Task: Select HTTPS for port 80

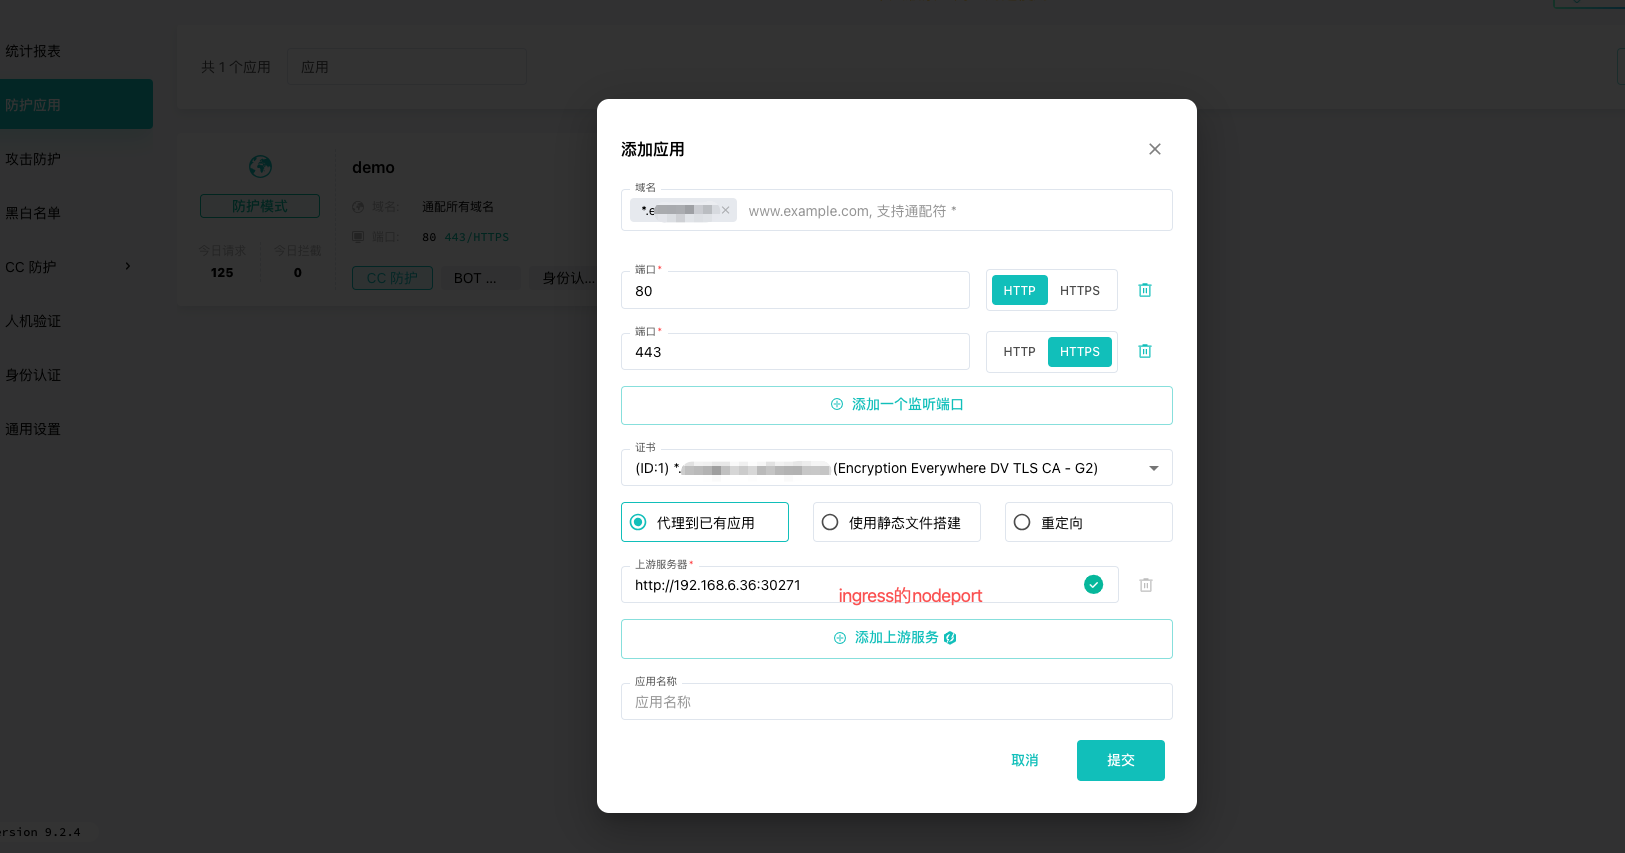Action: (1080, 290)
